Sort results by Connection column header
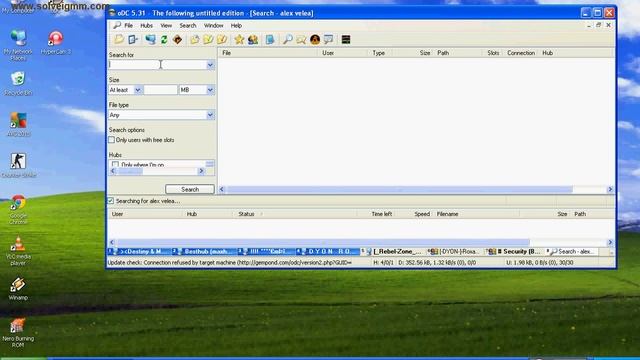 click(x=521, y=53)
